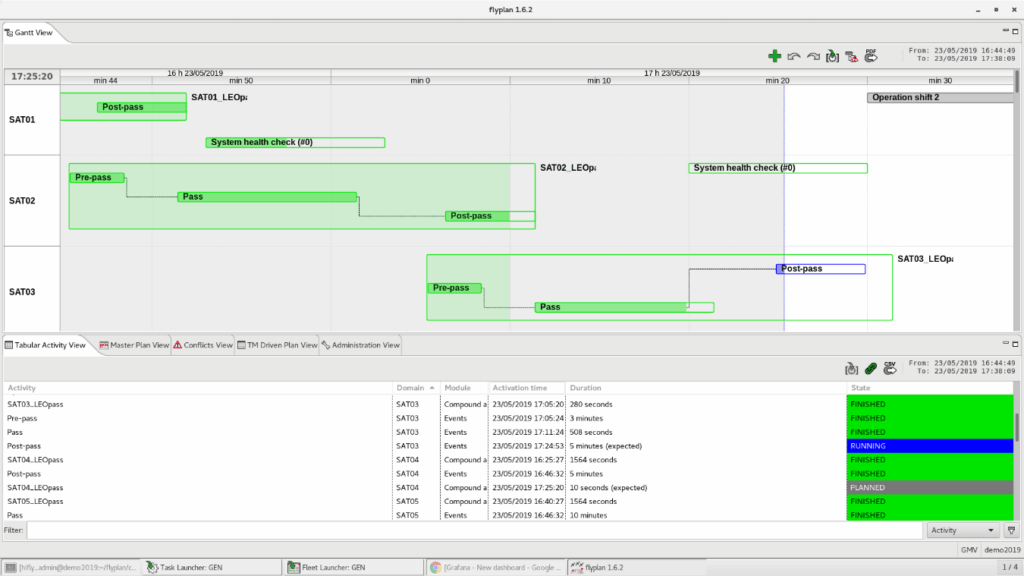This screenshot has width=1024, height=576.
Task: Click the Activation time column header
Action: tap(526, 388)
